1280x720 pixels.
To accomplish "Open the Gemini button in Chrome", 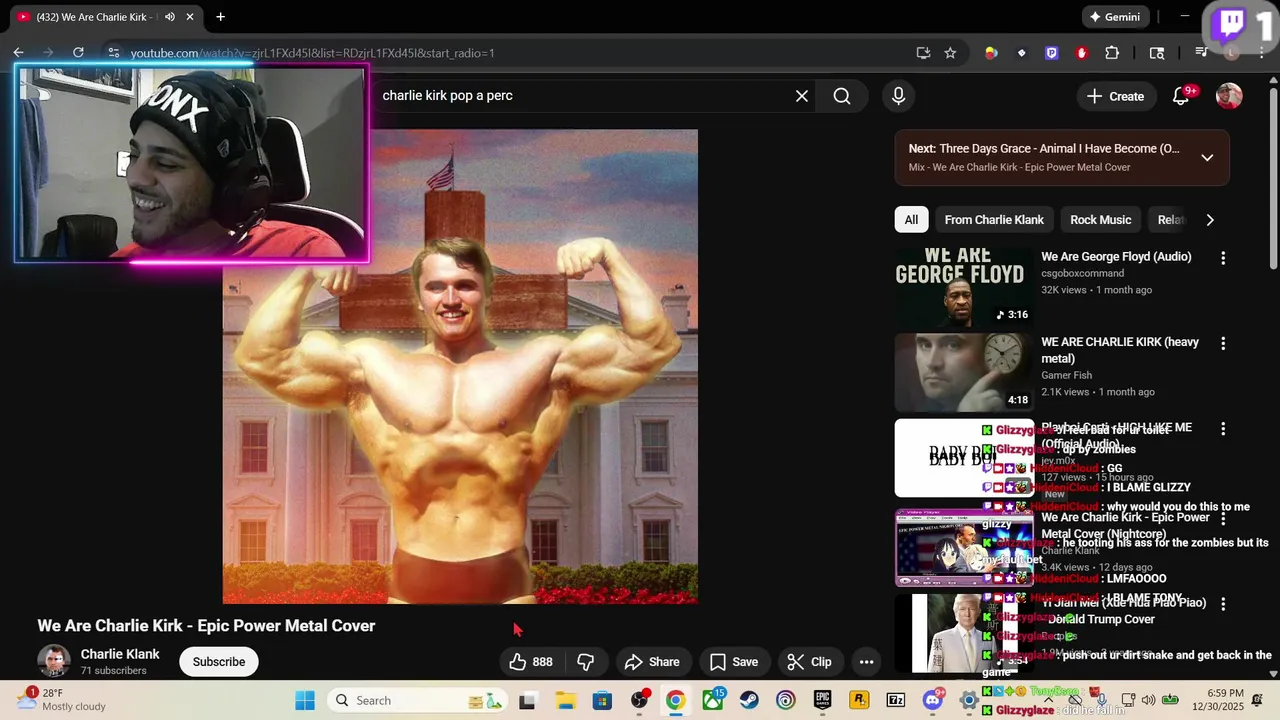I will point(1115,17).
